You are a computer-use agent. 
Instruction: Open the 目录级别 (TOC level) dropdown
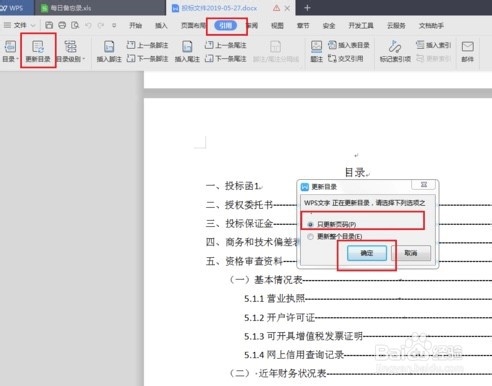pos(70,51)
